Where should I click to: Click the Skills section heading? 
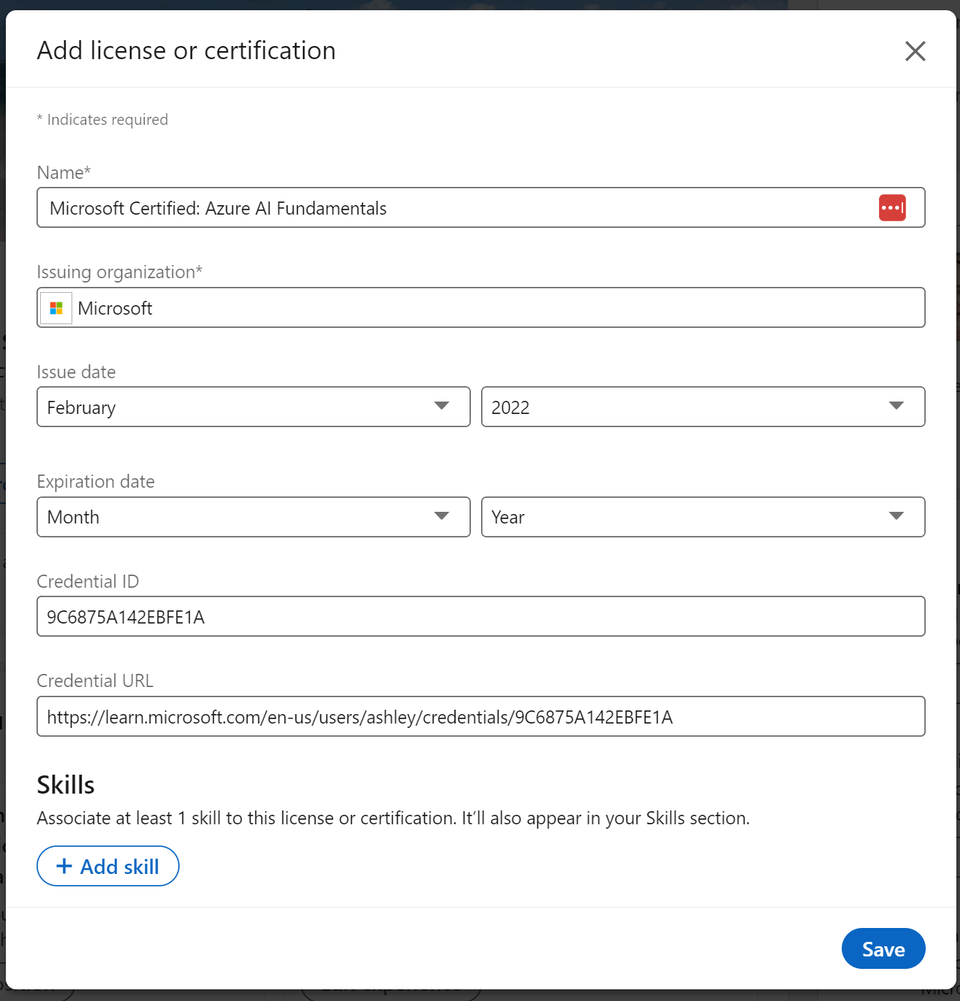tap(65, 785)
